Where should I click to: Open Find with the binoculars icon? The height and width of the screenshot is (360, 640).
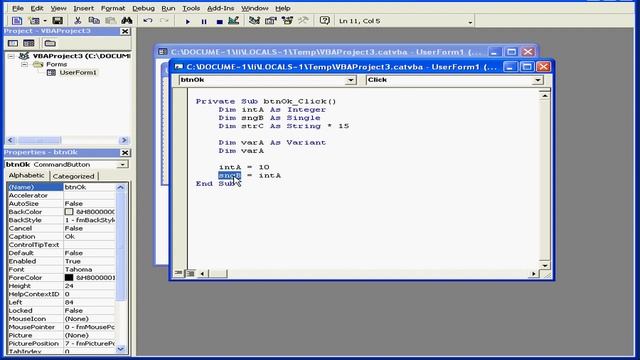(x=127, y=21)
